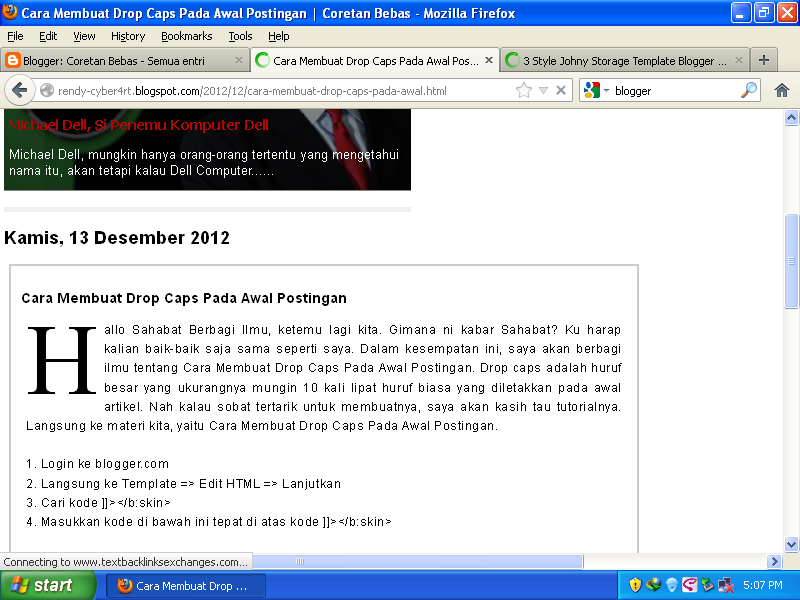The image size is (800, 600).
Task: Click step 4. Masukkan kode di bawah line
Action: (209, 522)
